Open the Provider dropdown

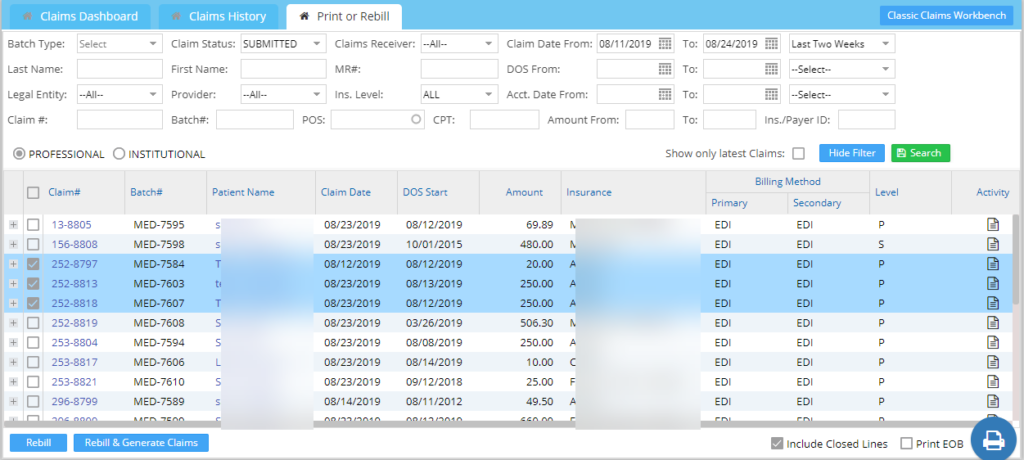pos(283,94)
